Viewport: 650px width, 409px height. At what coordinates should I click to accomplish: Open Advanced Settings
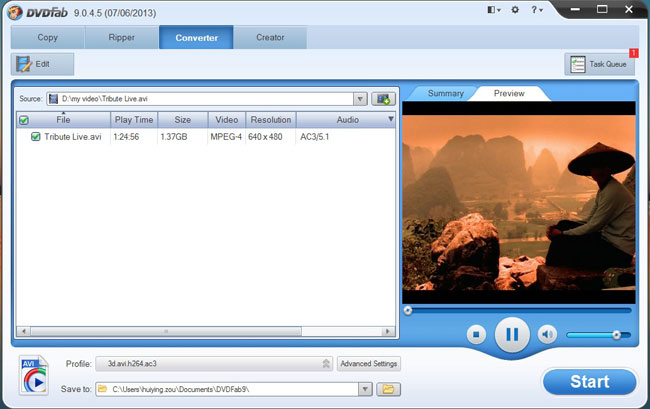(x=369, y=363)
